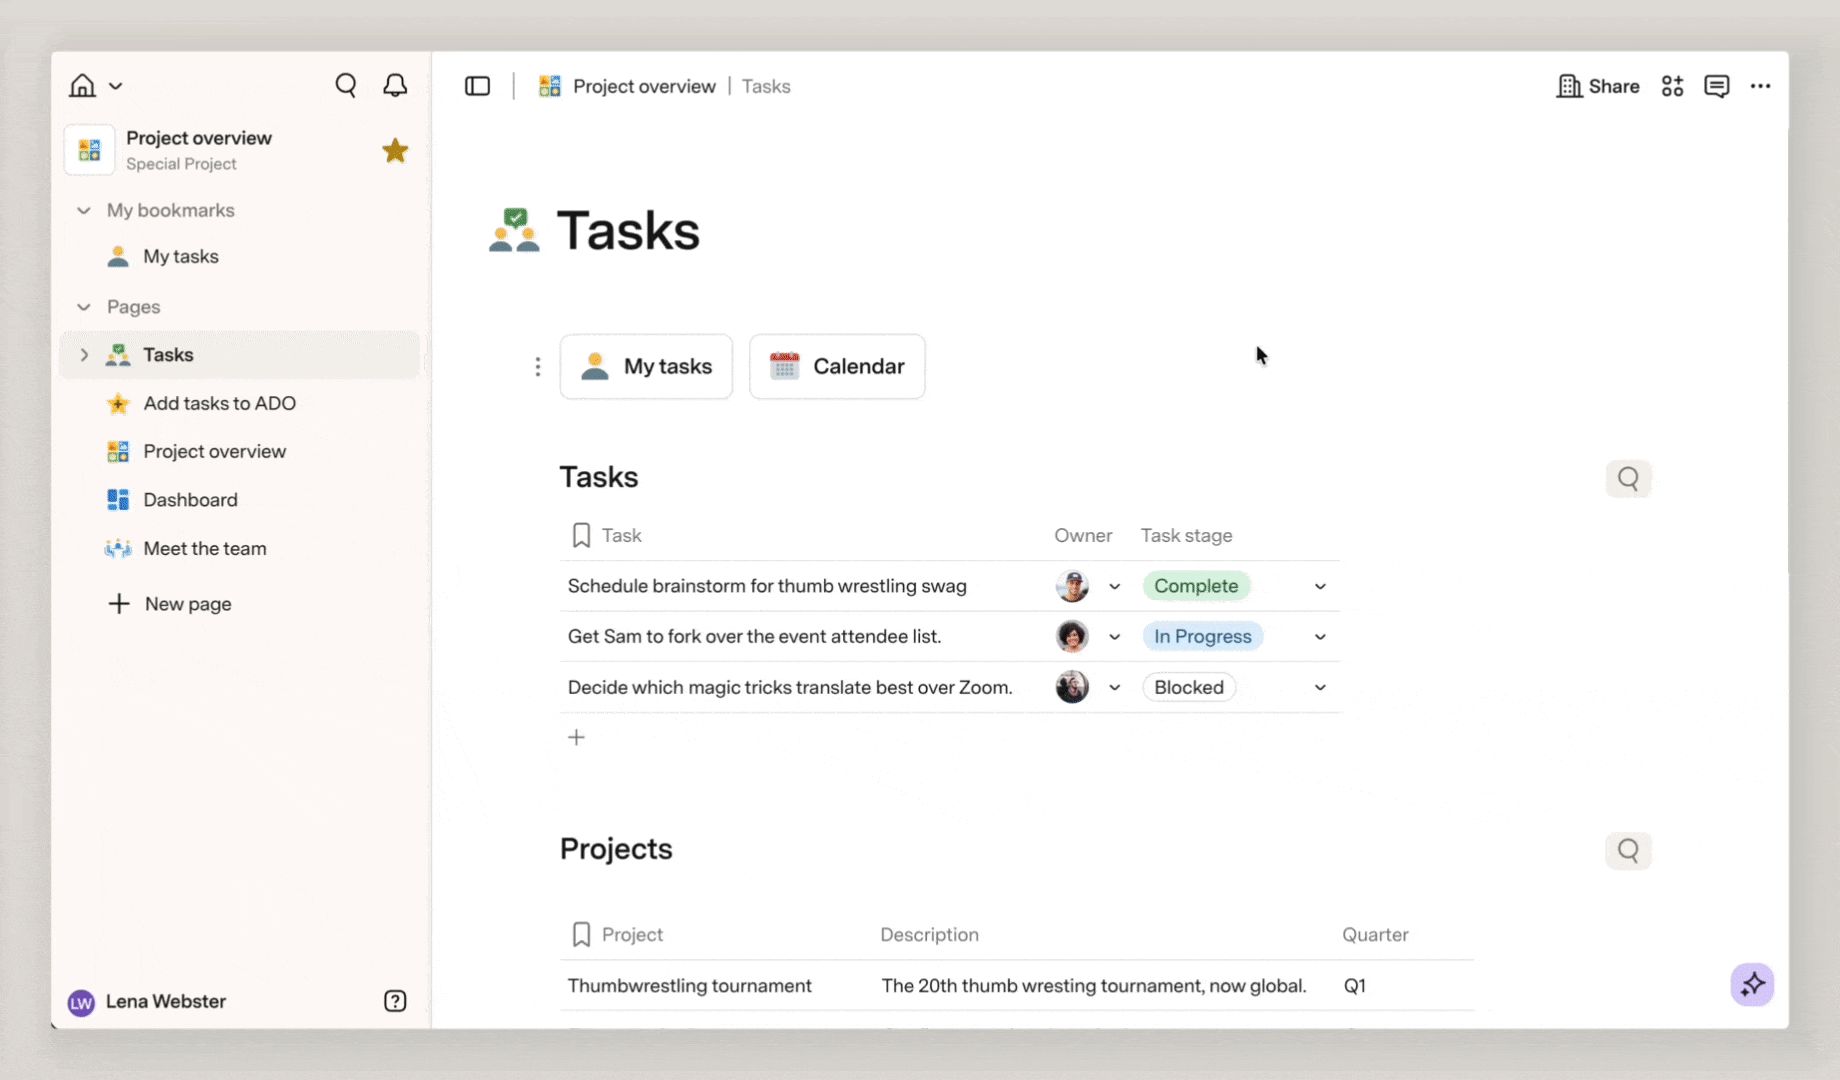Launch the AI sparkle assistant button

click(1752, 985)
